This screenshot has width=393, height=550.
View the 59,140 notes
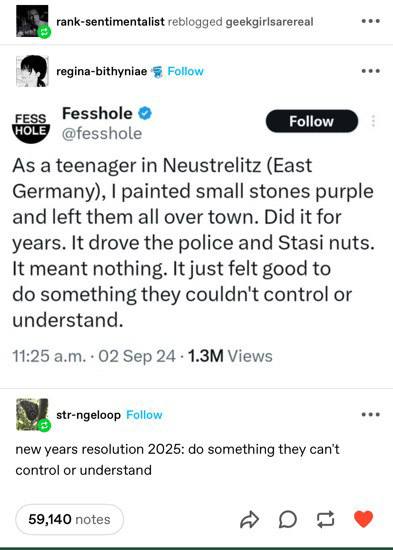click(x=69, y=519)
